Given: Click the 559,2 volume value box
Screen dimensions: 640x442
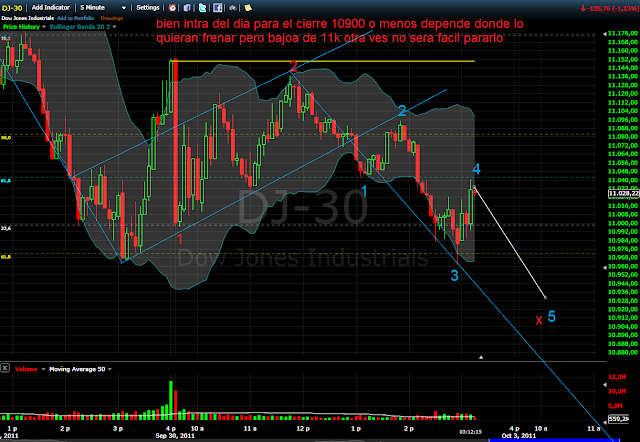Looking at the screenshot, I should click(617, 419).
